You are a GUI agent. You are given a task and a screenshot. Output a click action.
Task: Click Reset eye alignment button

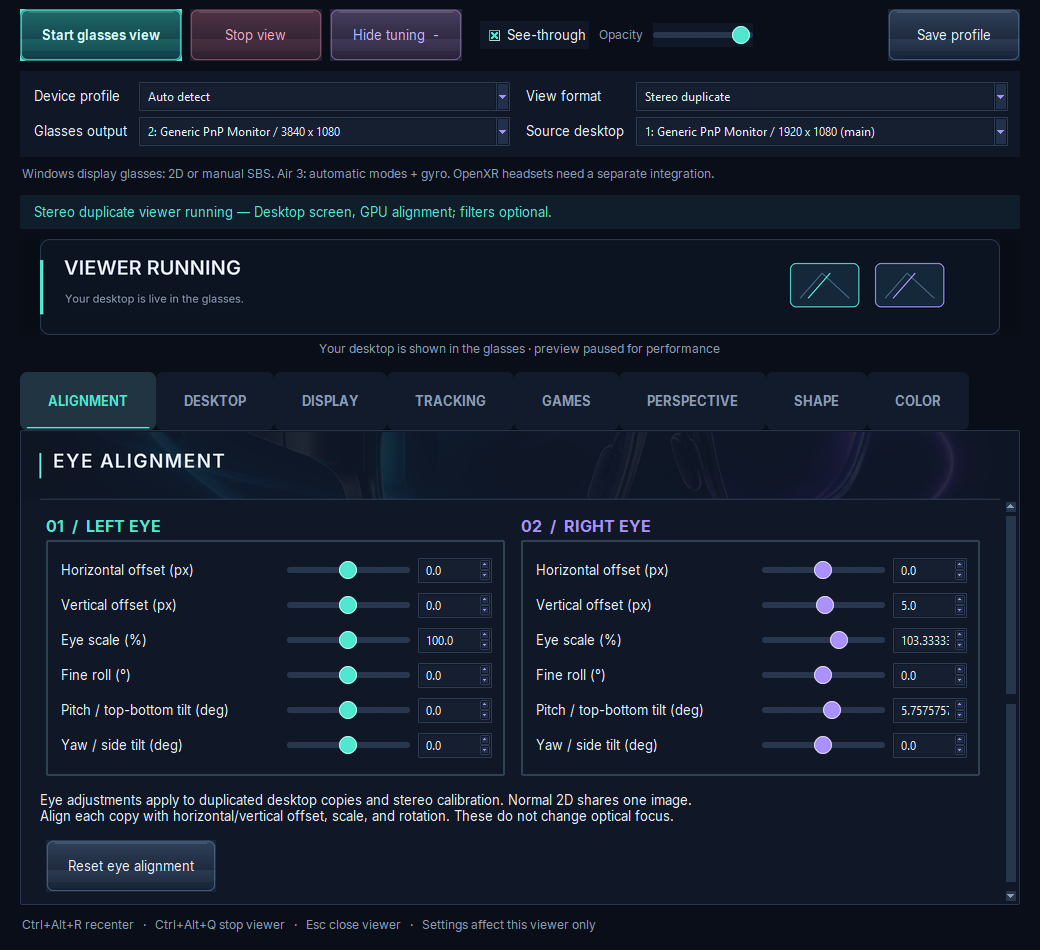(131, 866)
